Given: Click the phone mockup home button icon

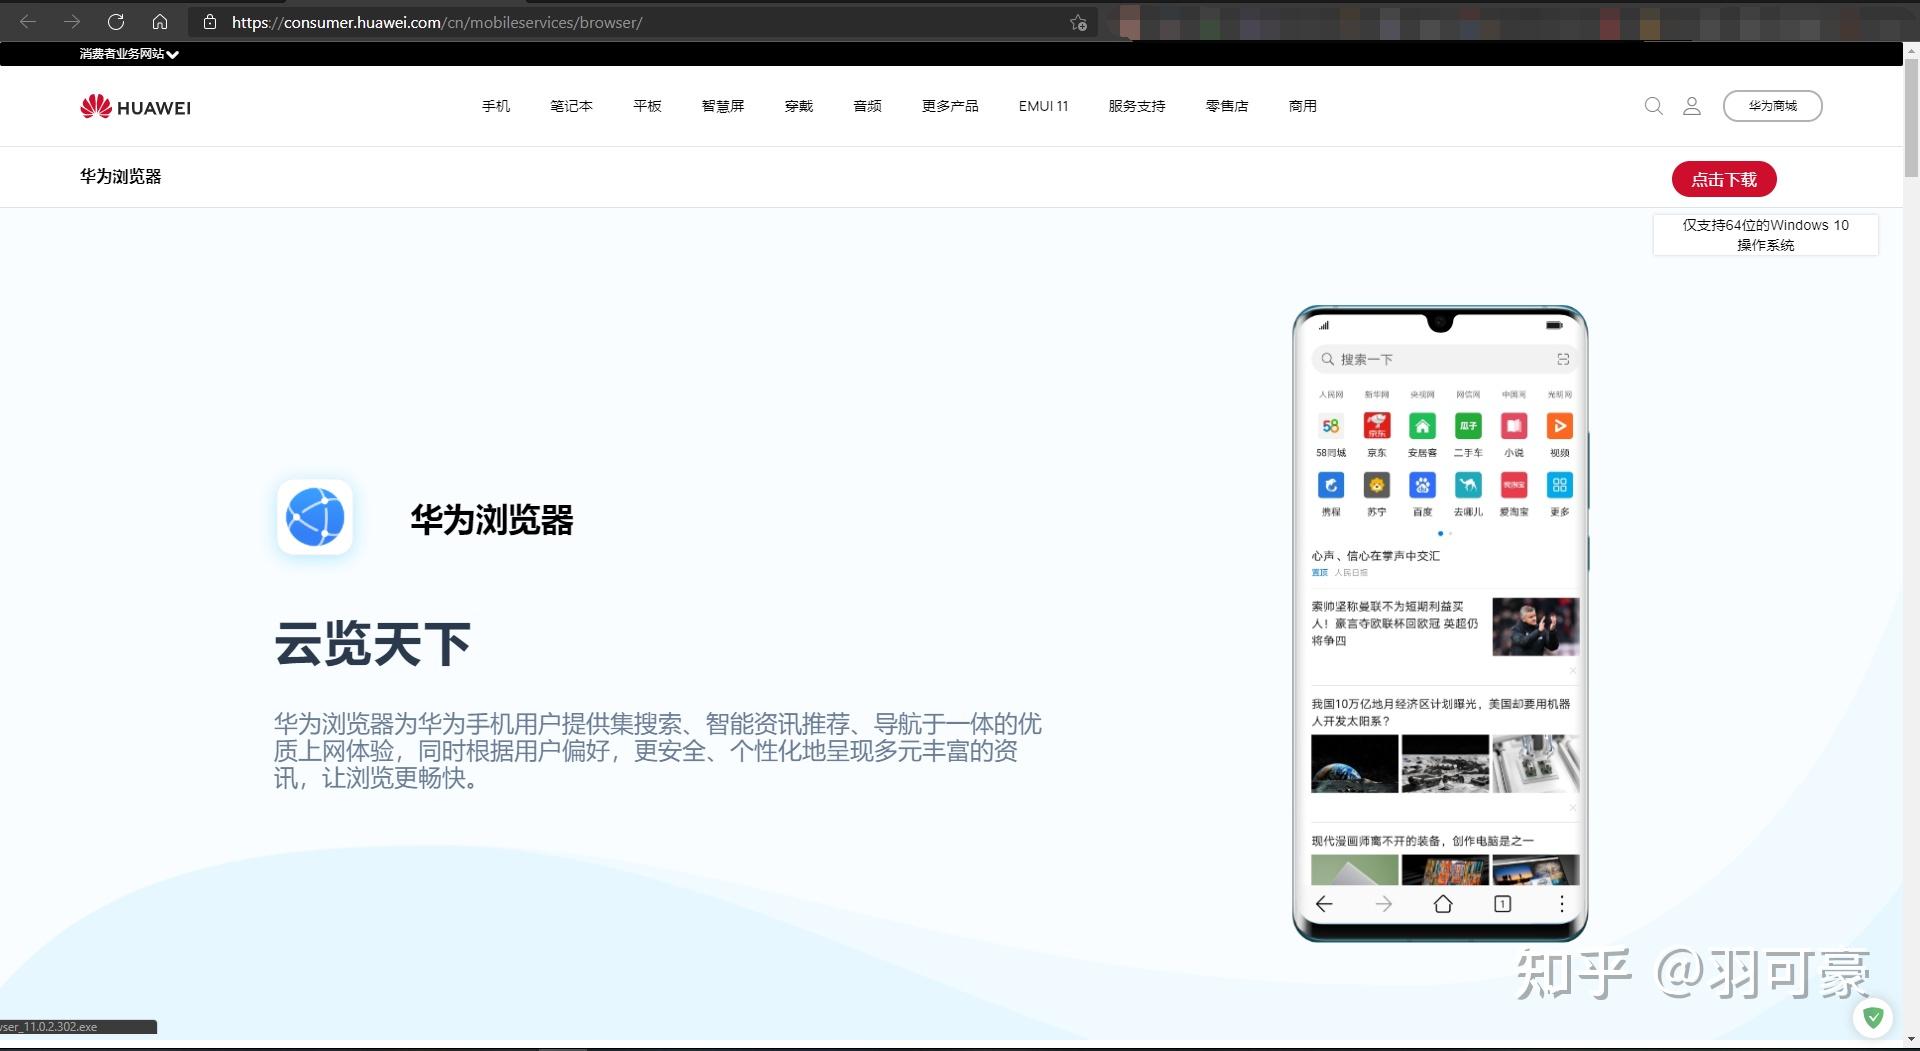Looking at the screenshot, I should click(x=1443, y=904).
